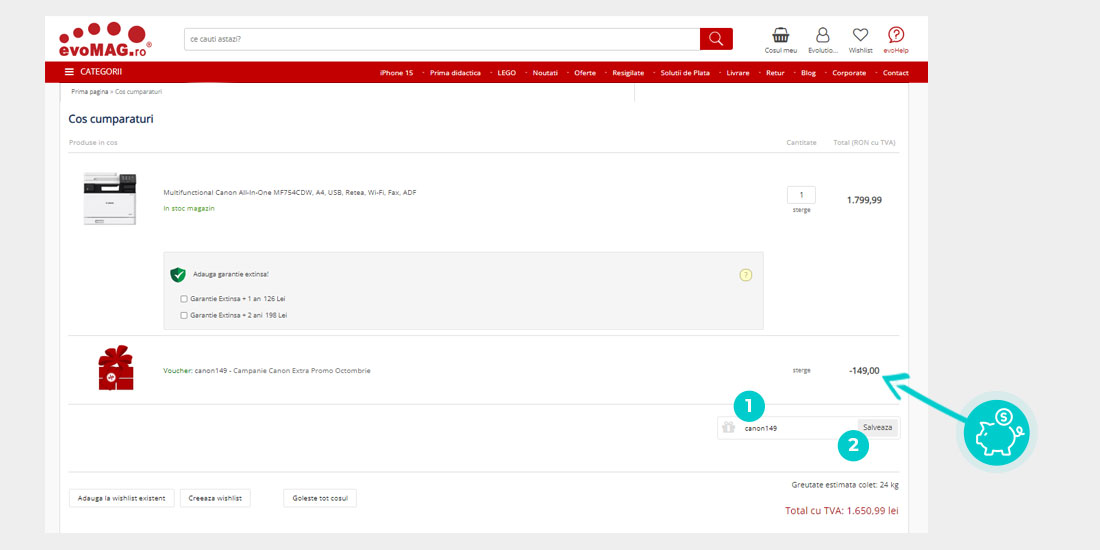Click Creeaza wishlist button

pos(215,498)
